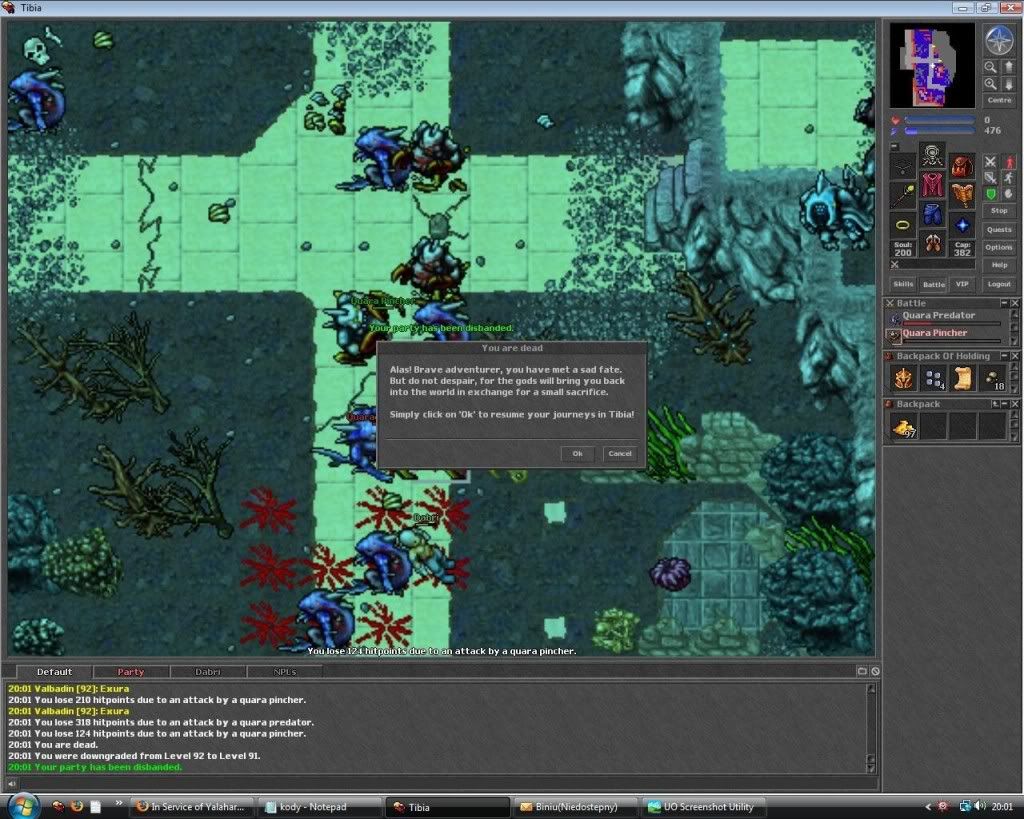Select the stack of four blue gems
The width and height of the screenshot is (1024, 819).
pos(933,378)
